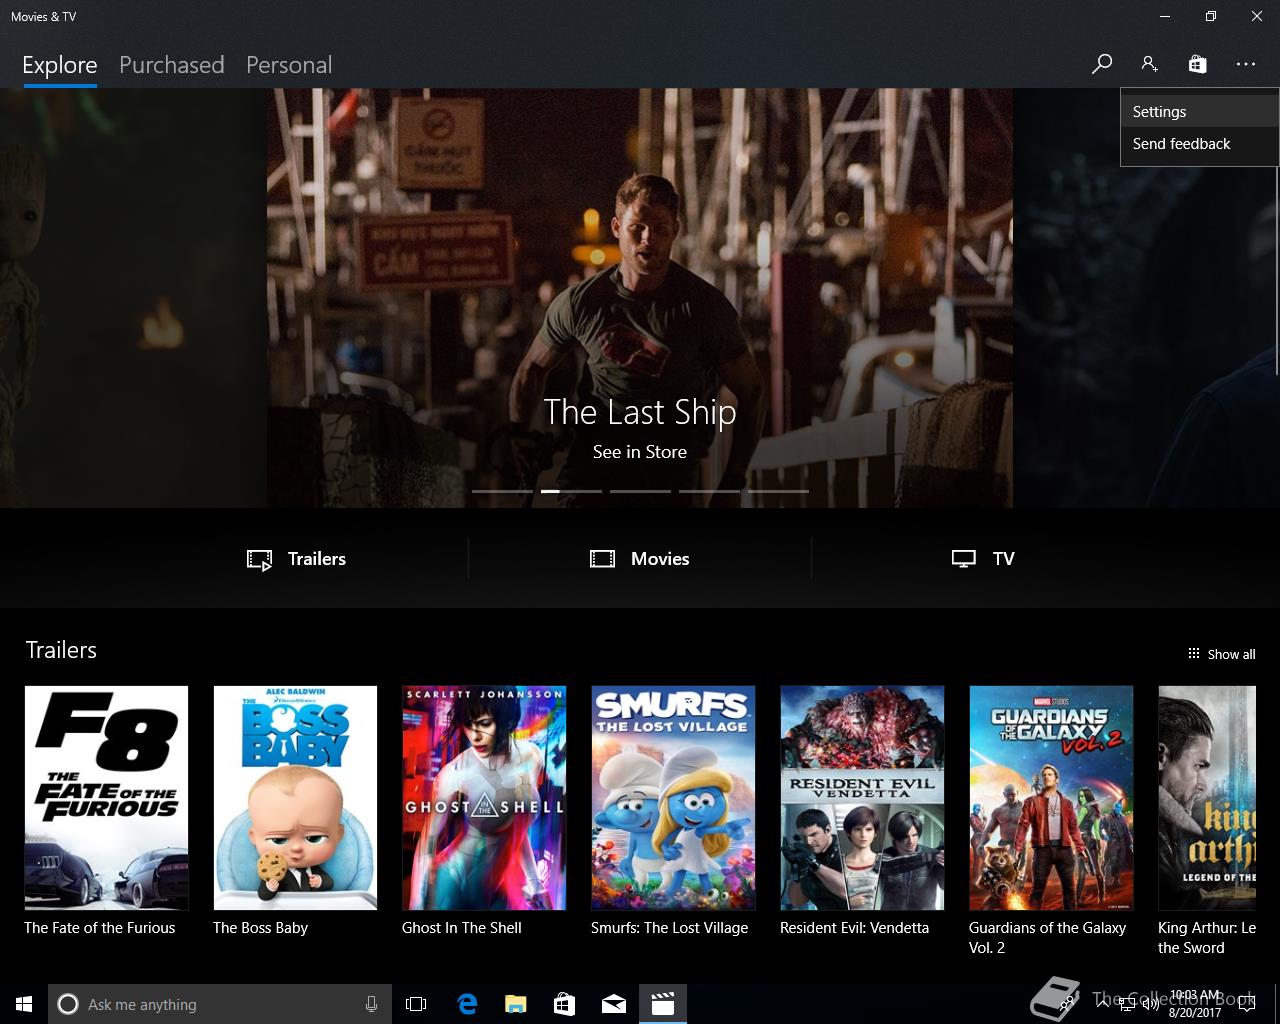Click The Boss Baby title text
This screenshot has width=1280, height=1024.
point(260,928)
